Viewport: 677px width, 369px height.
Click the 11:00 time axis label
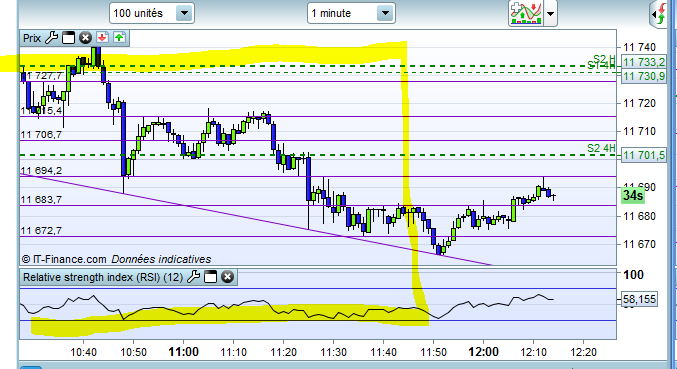point(183,352)
